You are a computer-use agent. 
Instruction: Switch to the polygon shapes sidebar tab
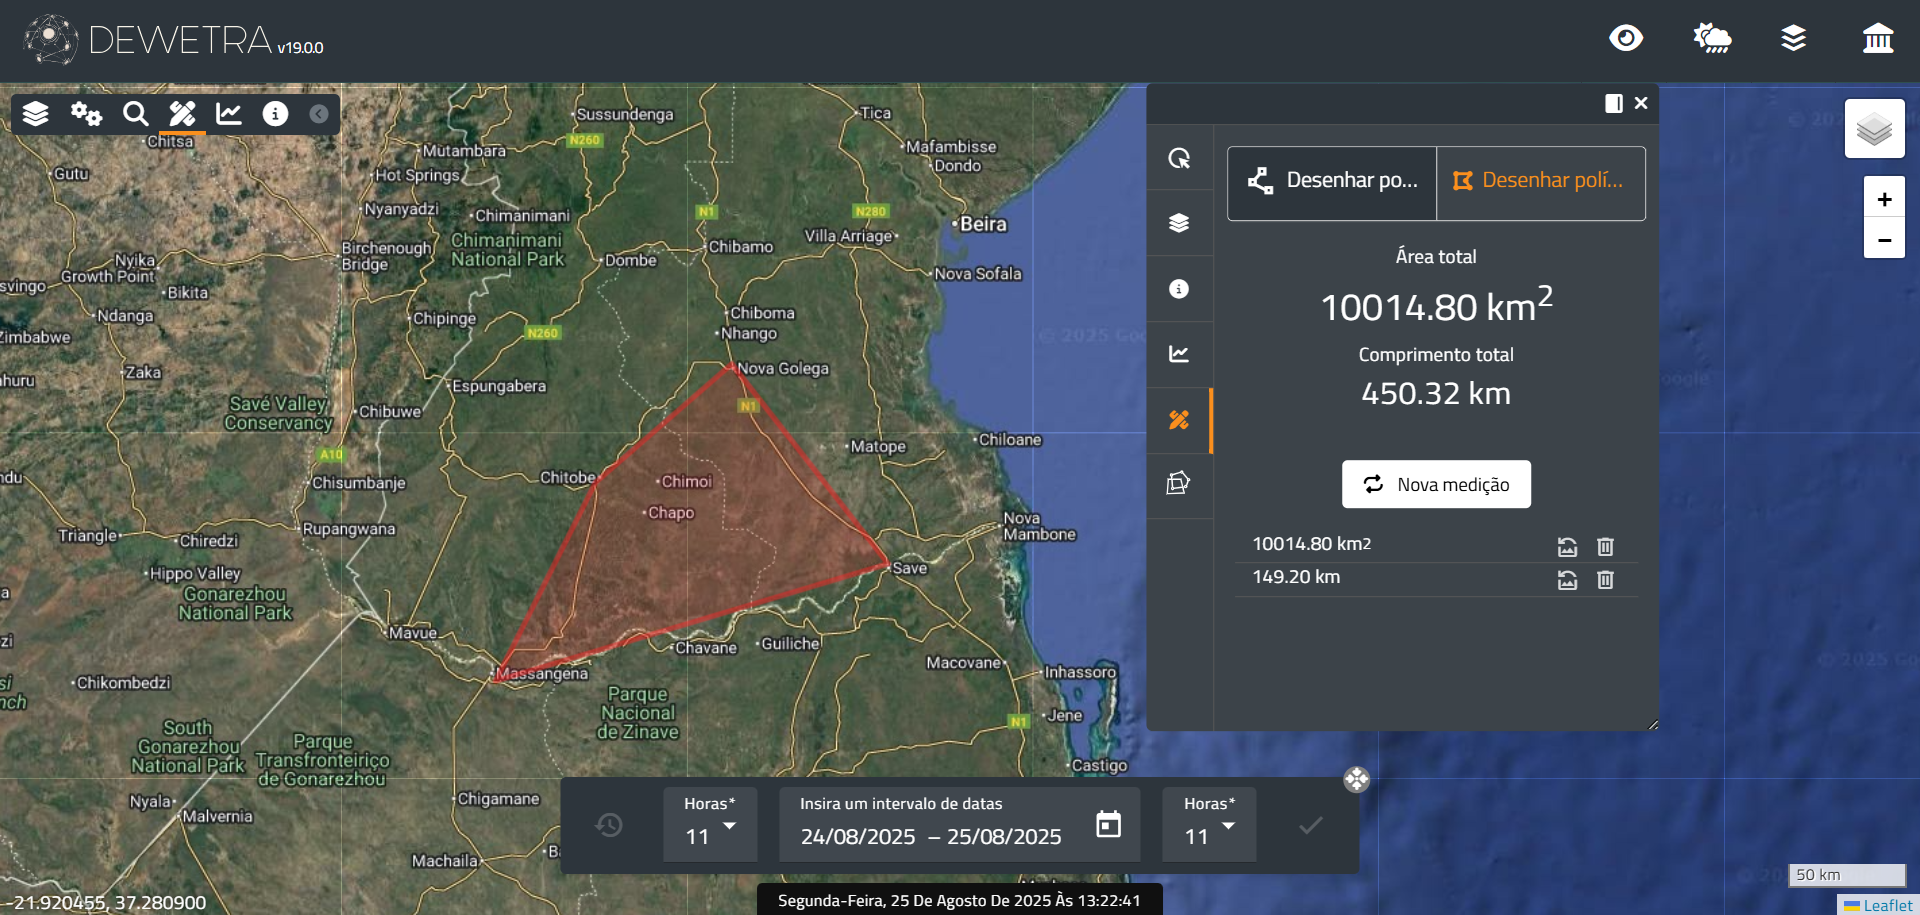(1179, 484)
